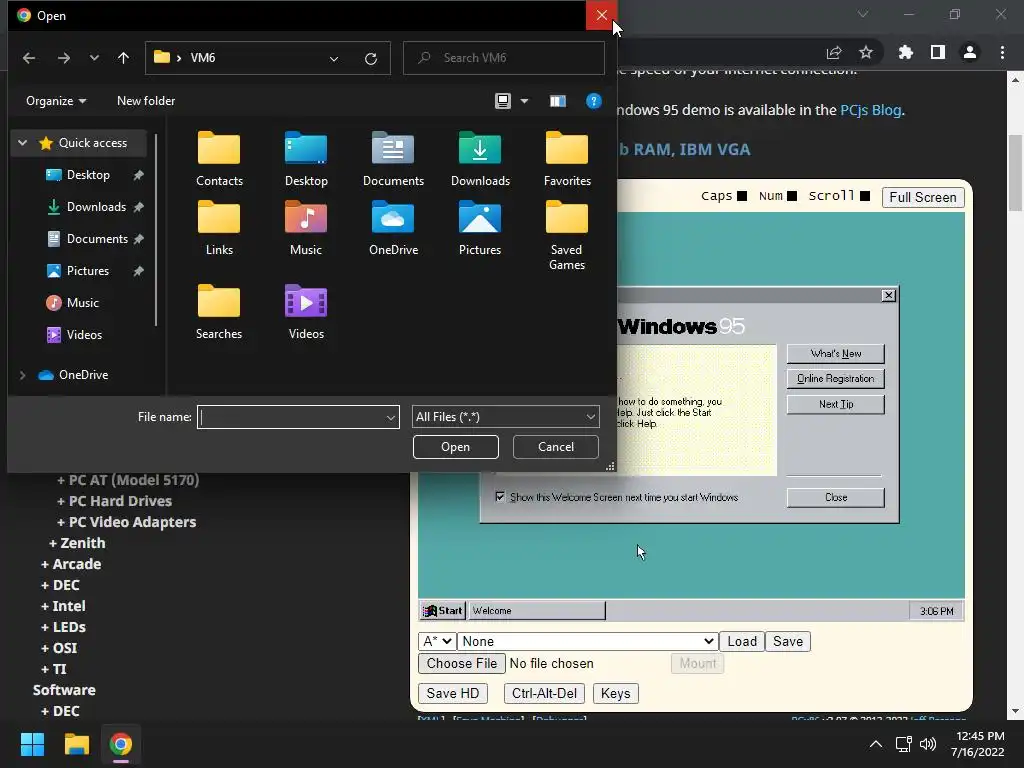Click the File name input field
The width and height of the screenshot is (1024, 768).
[x=298, y=417]
